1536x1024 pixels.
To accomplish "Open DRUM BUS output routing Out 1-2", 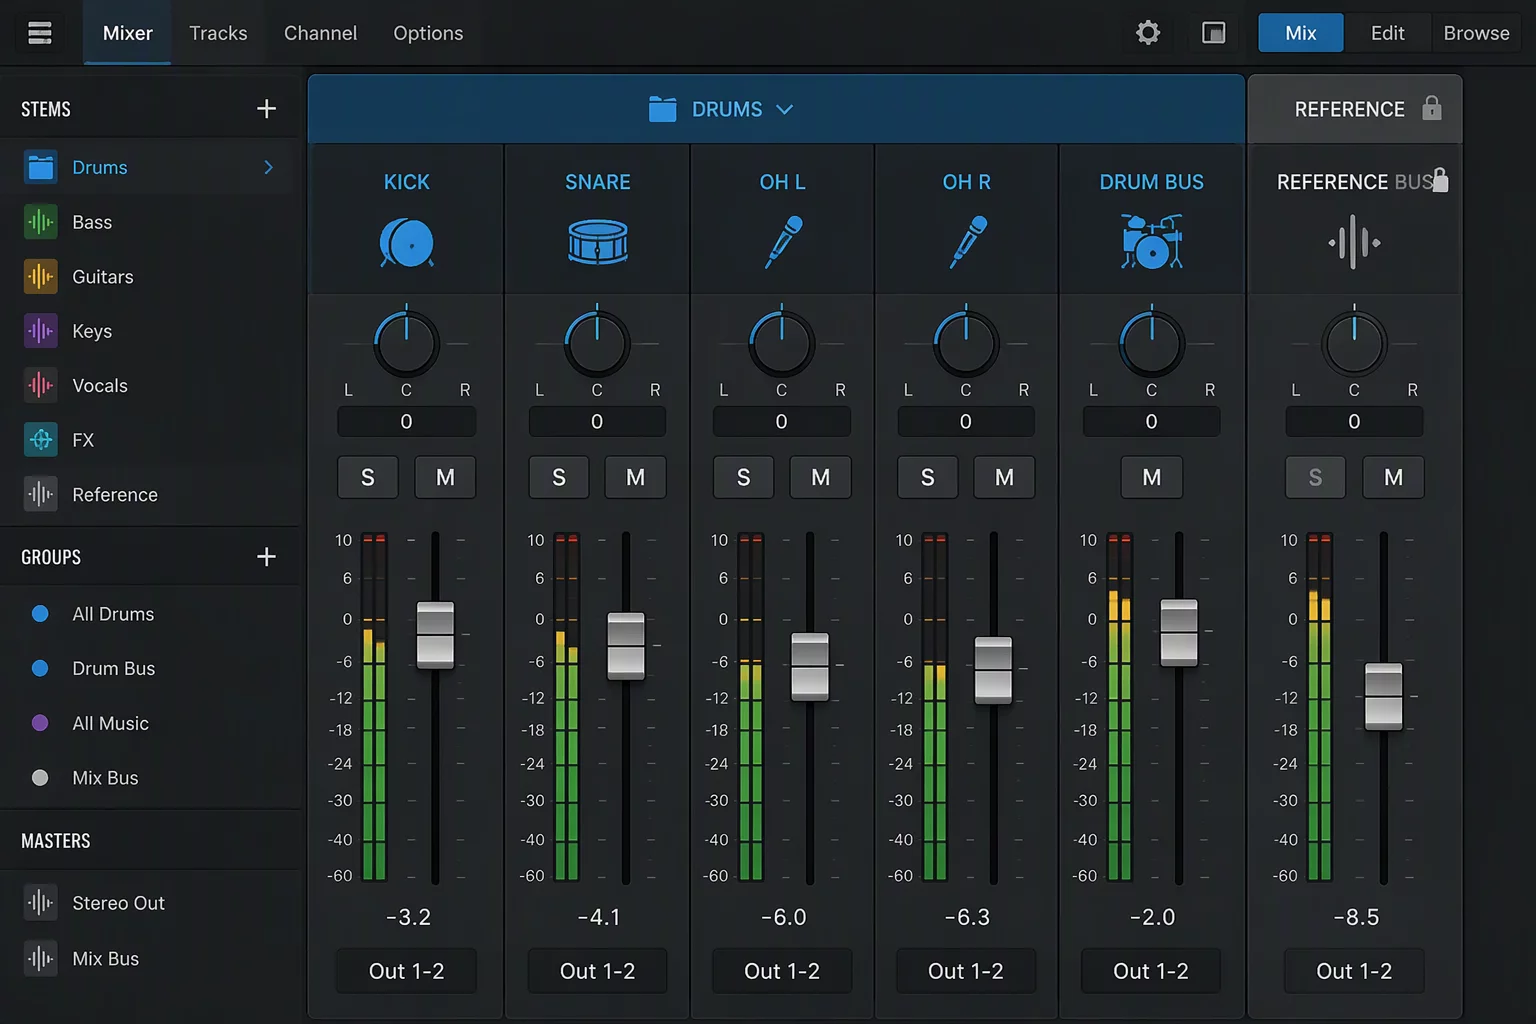I will [x=1151, y=971].
